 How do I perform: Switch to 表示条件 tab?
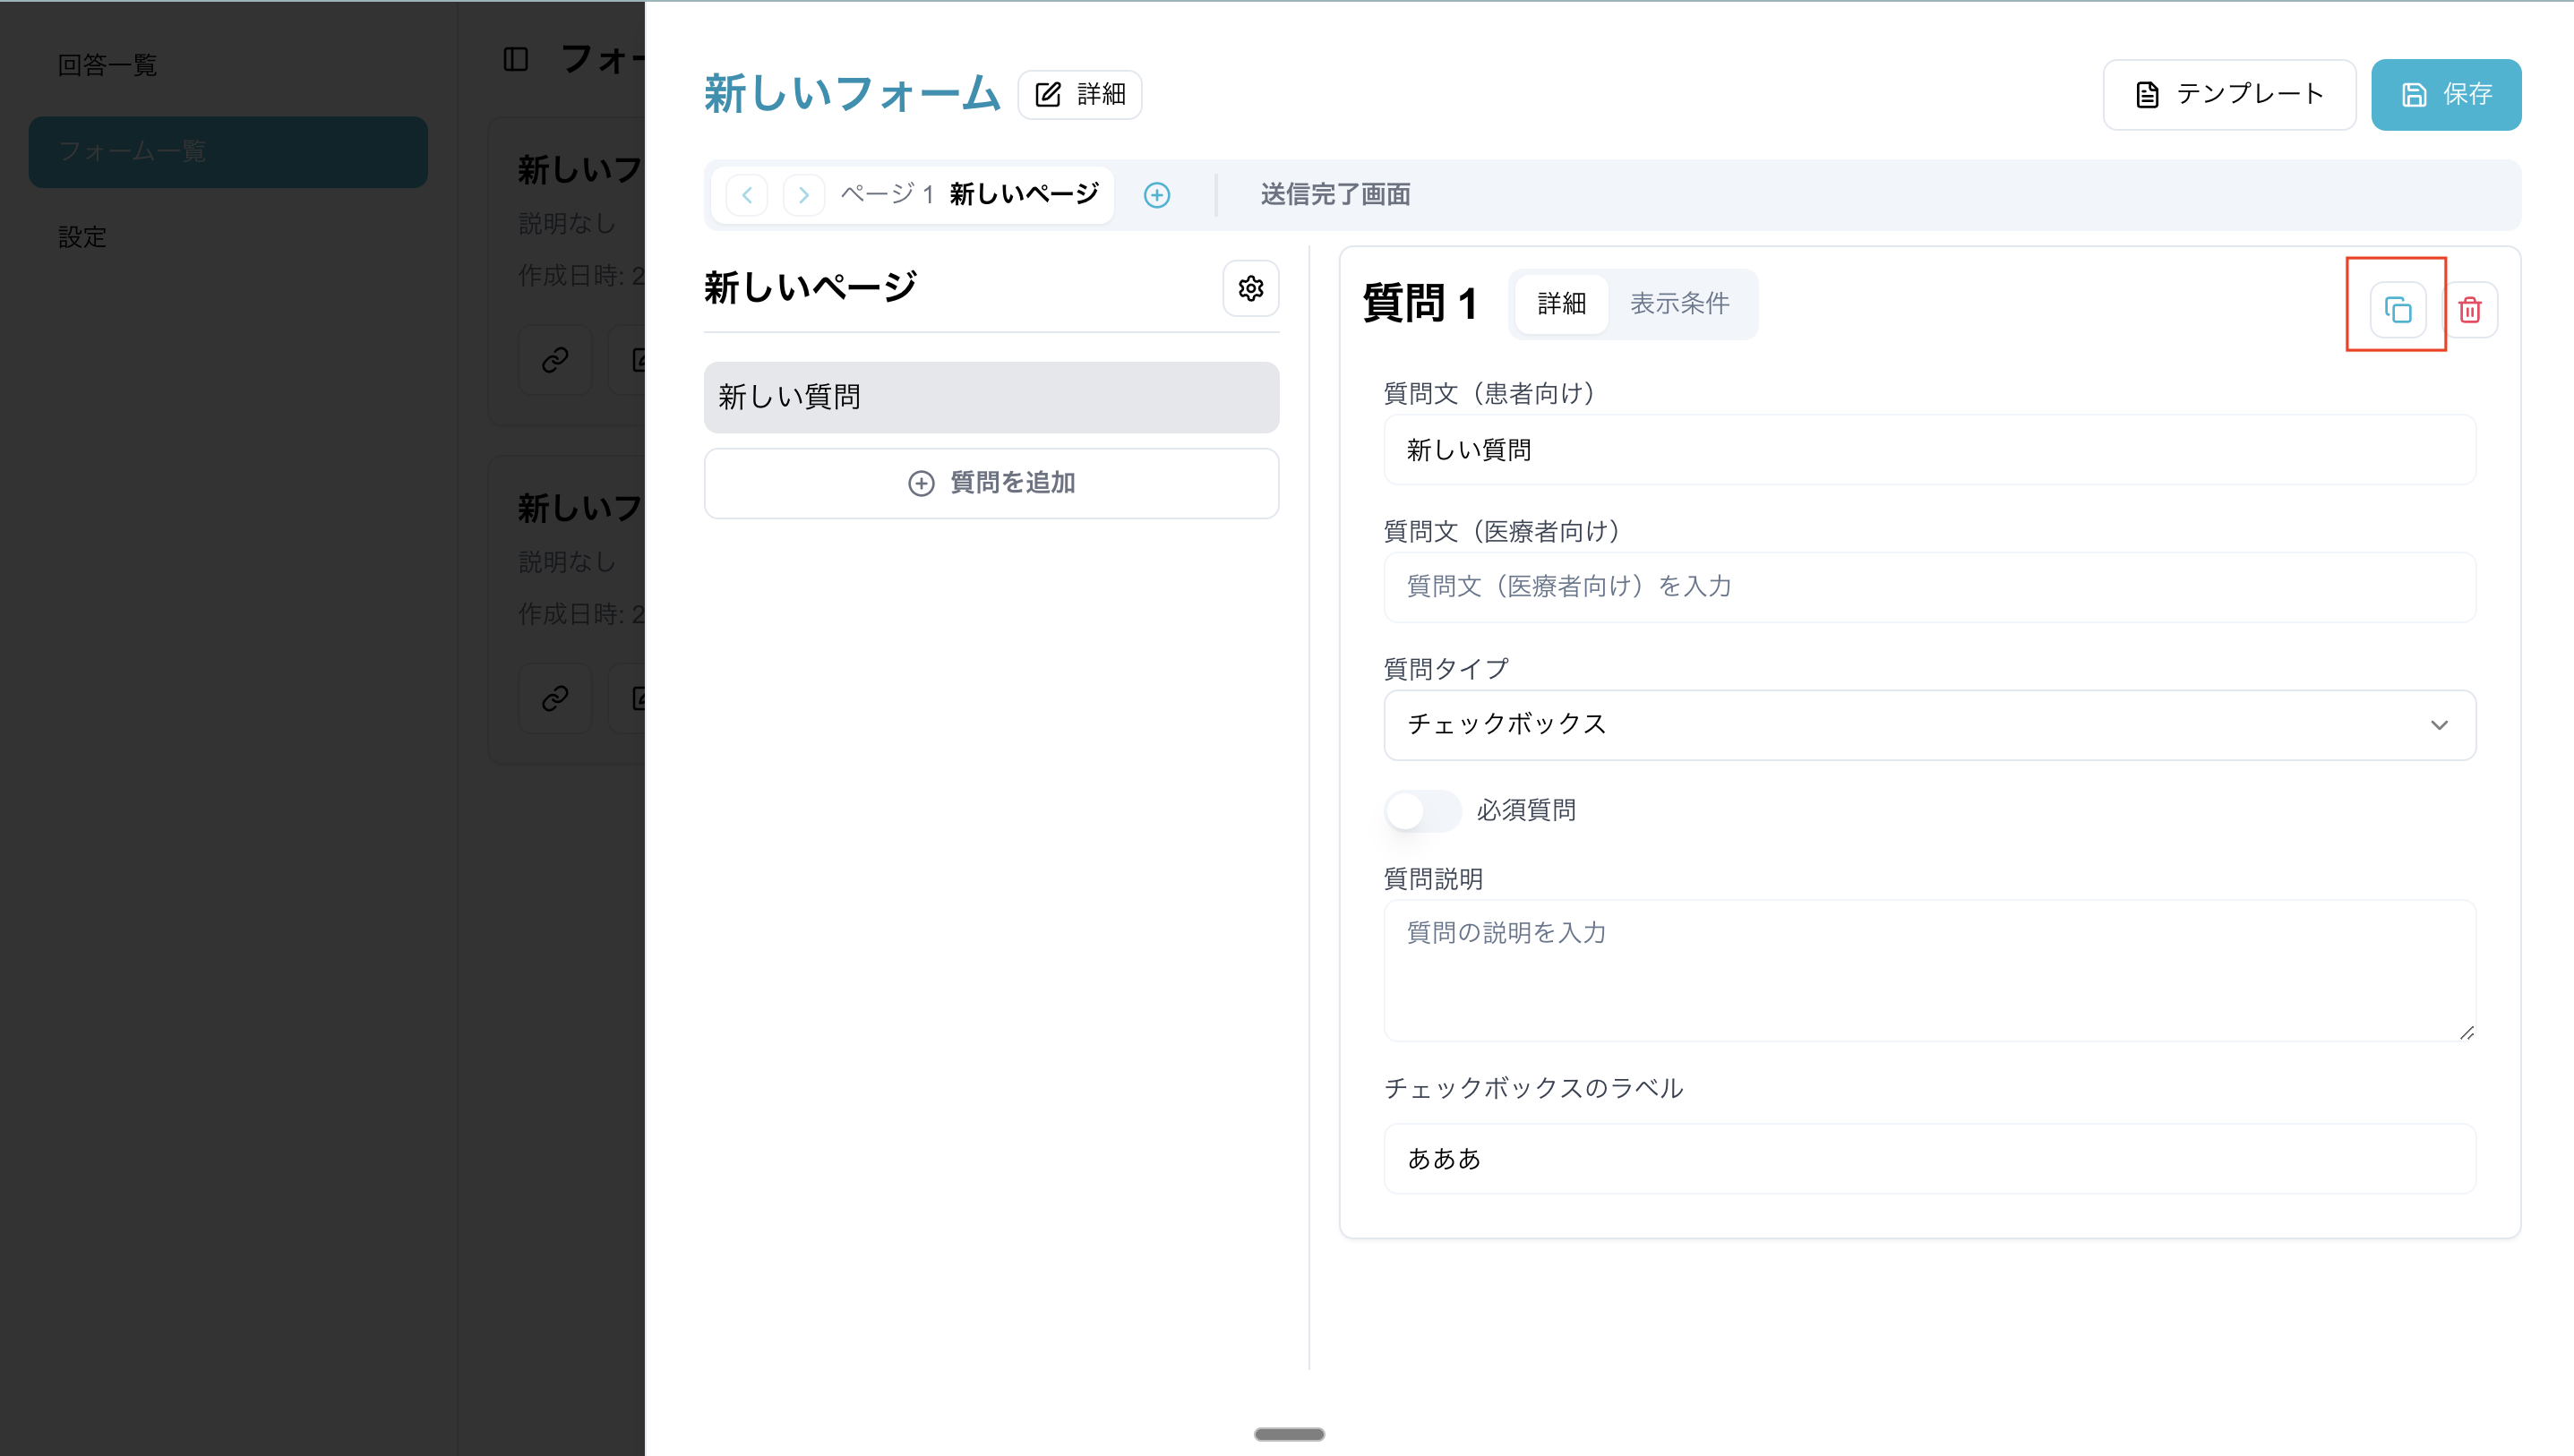[1679, 304]
